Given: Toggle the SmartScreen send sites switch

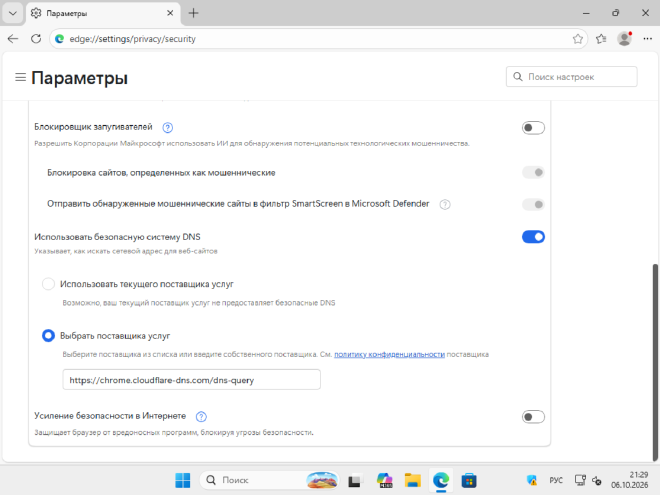Looking at the screenshot, I should click(533, 205).
